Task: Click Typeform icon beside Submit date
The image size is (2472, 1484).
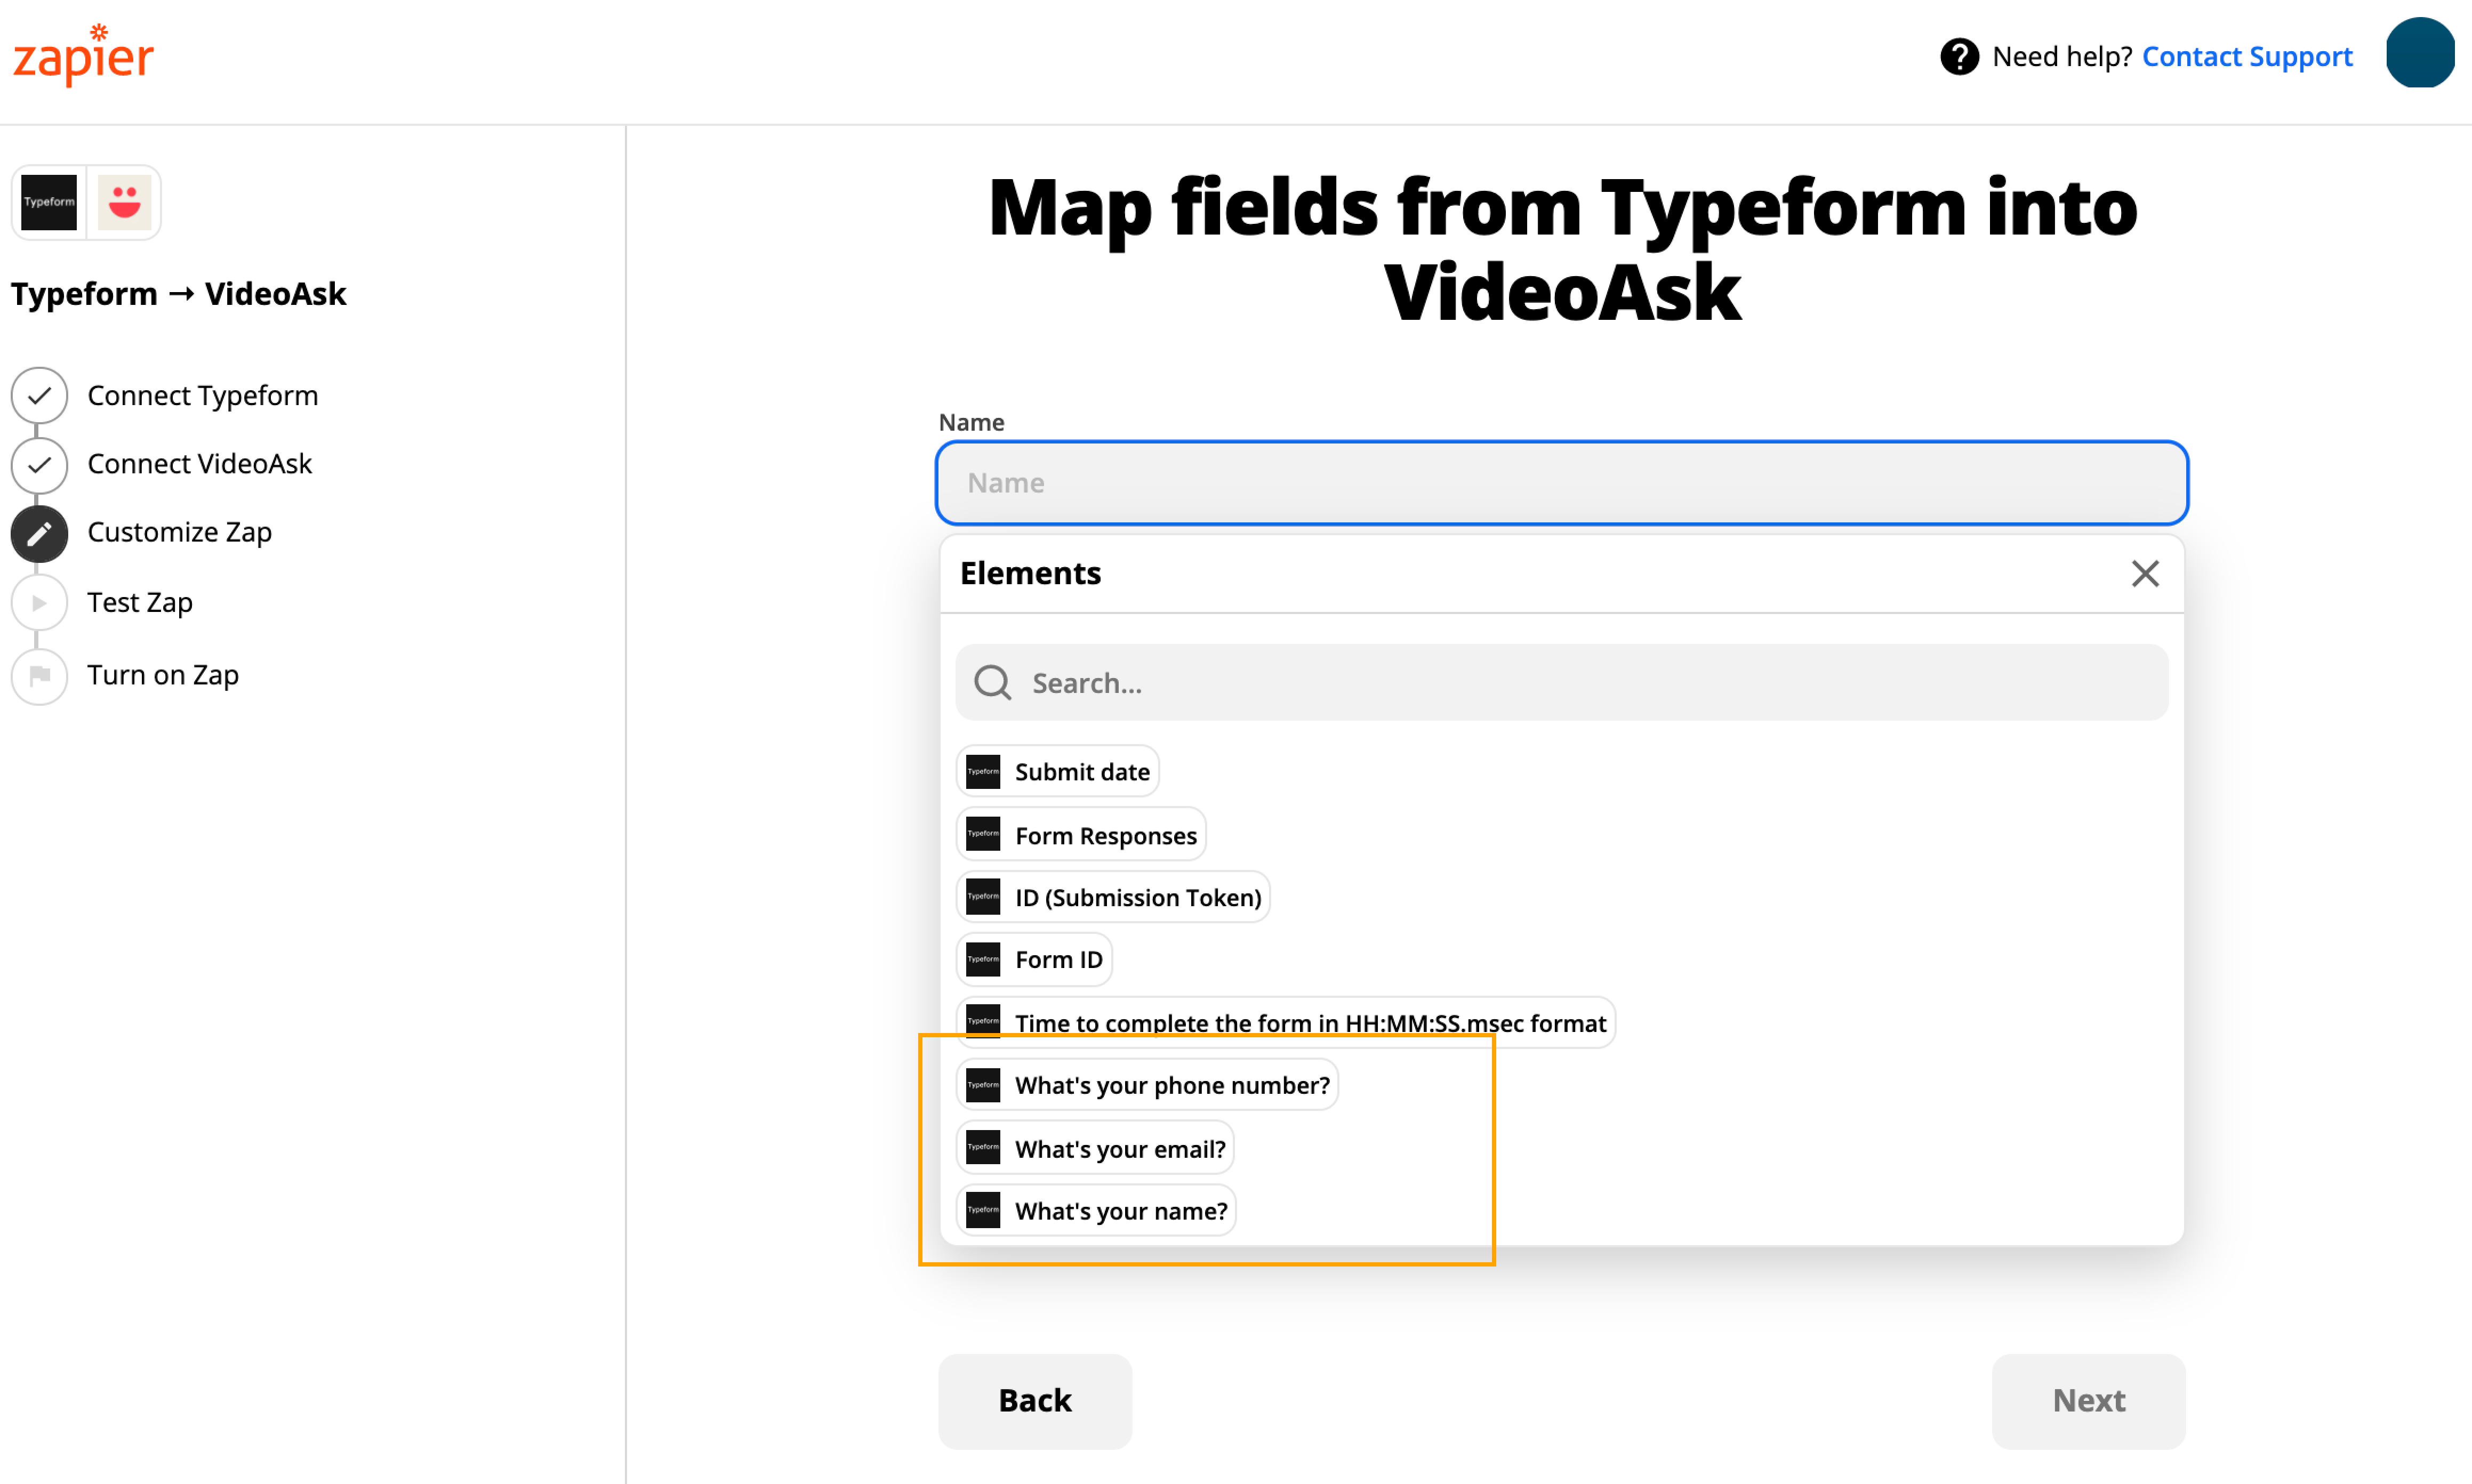Action: tap(982, 771)
